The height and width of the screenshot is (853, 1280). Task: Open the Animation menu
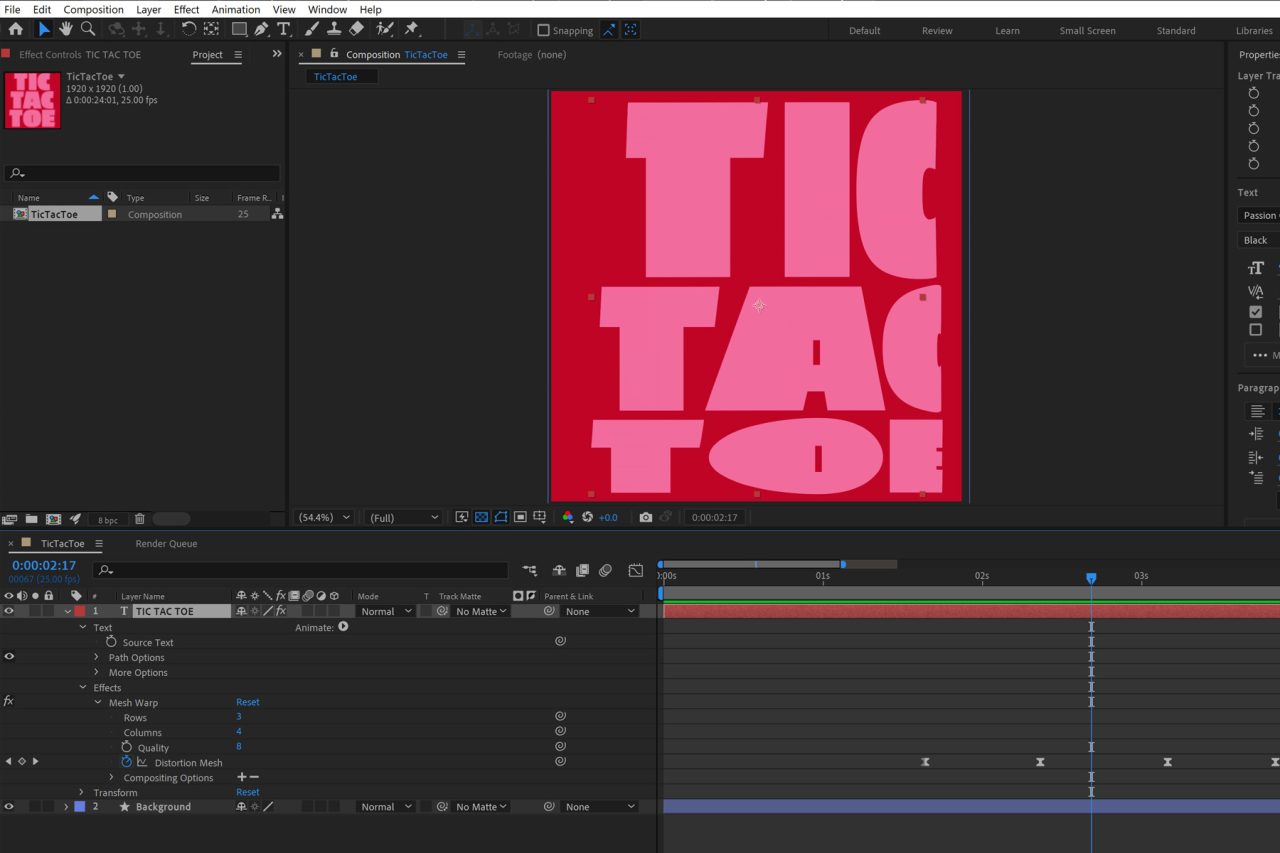point(235,9)
